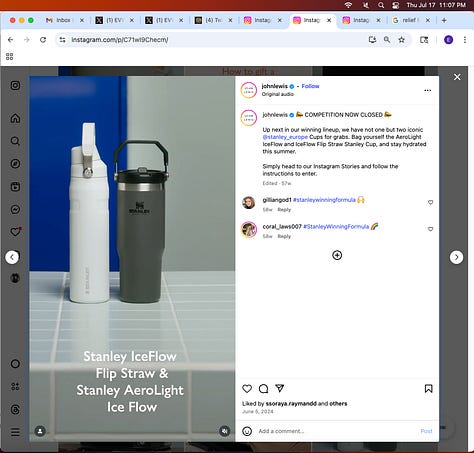Open install app icon in address bar
This screenshot has height=453, width=474.
pyautogui.click(x=372, y=40)
